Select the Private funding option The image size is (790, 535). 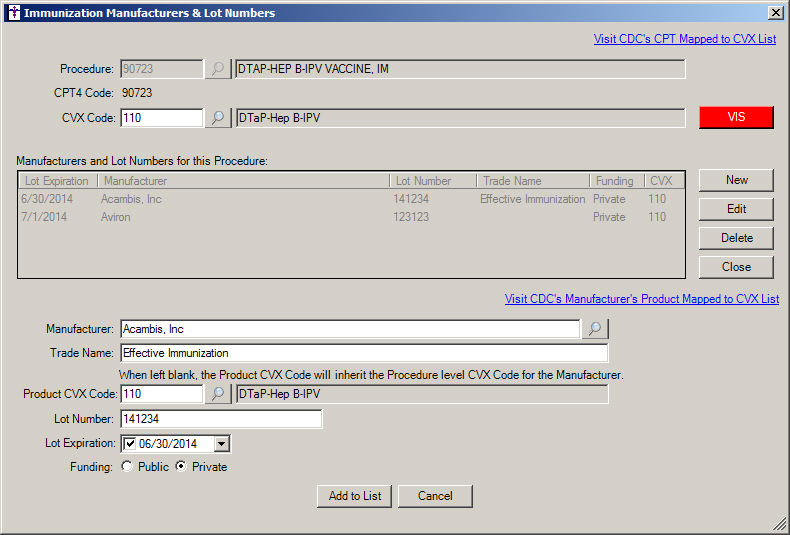[181, 467]
